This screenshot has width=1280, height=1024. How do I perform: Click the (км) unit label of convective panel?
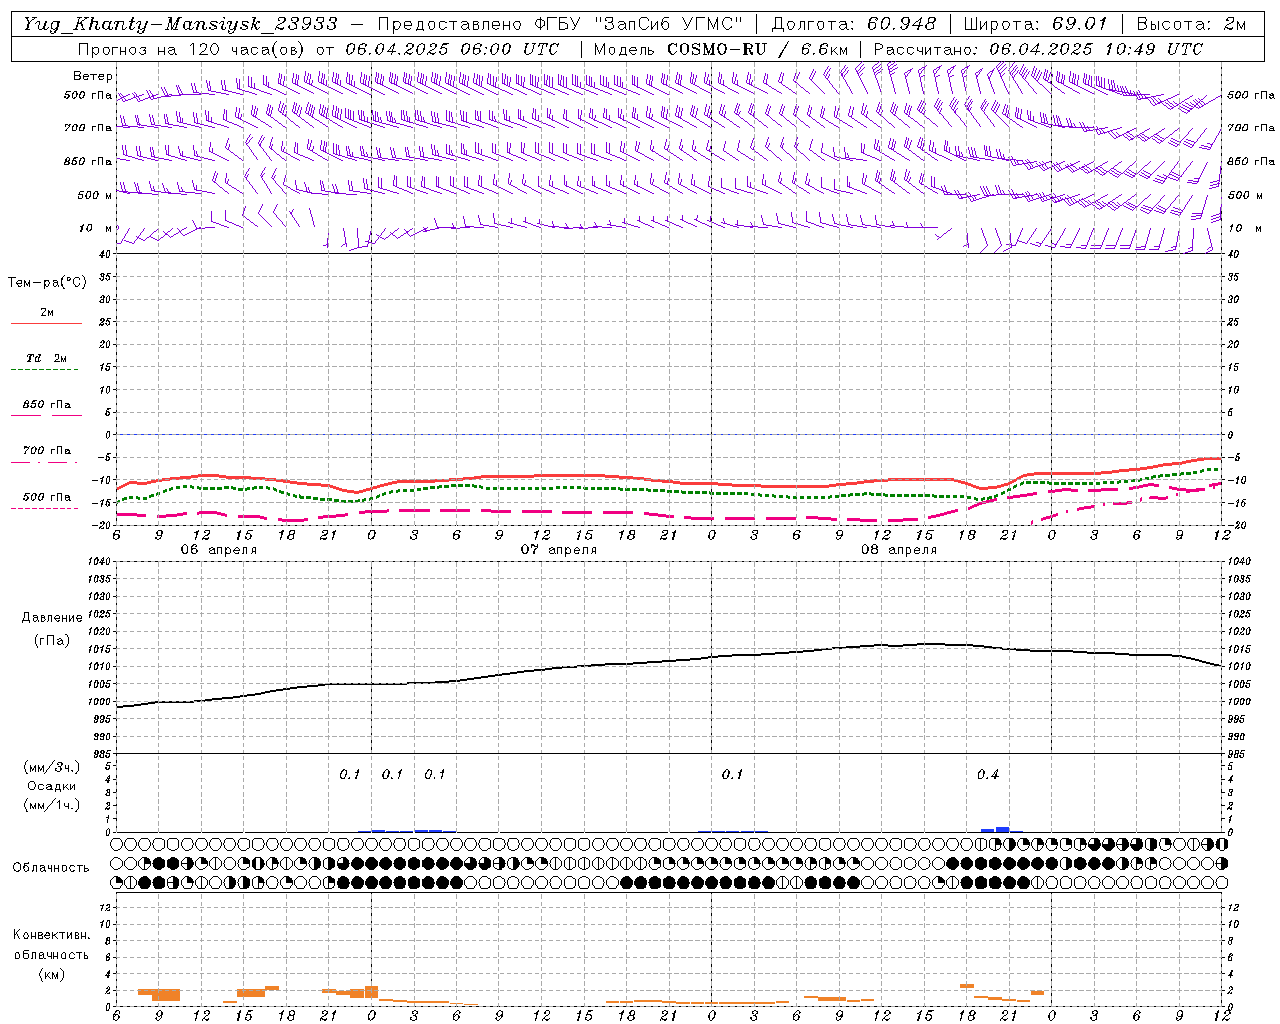pos(51,974)
